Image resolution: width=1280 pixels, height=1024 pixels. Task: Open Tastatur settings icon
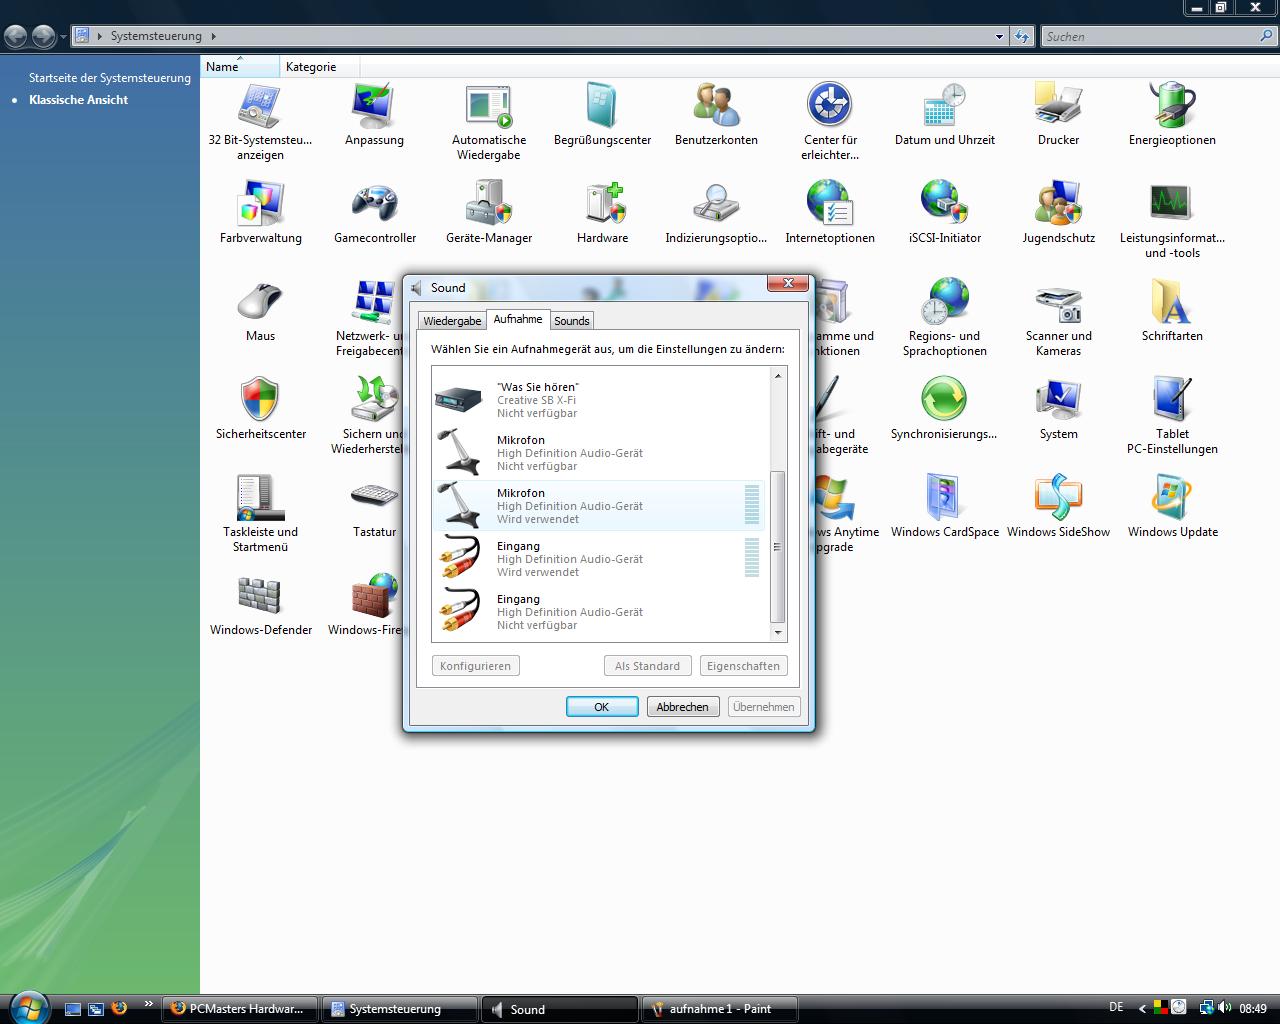(374, 506)
